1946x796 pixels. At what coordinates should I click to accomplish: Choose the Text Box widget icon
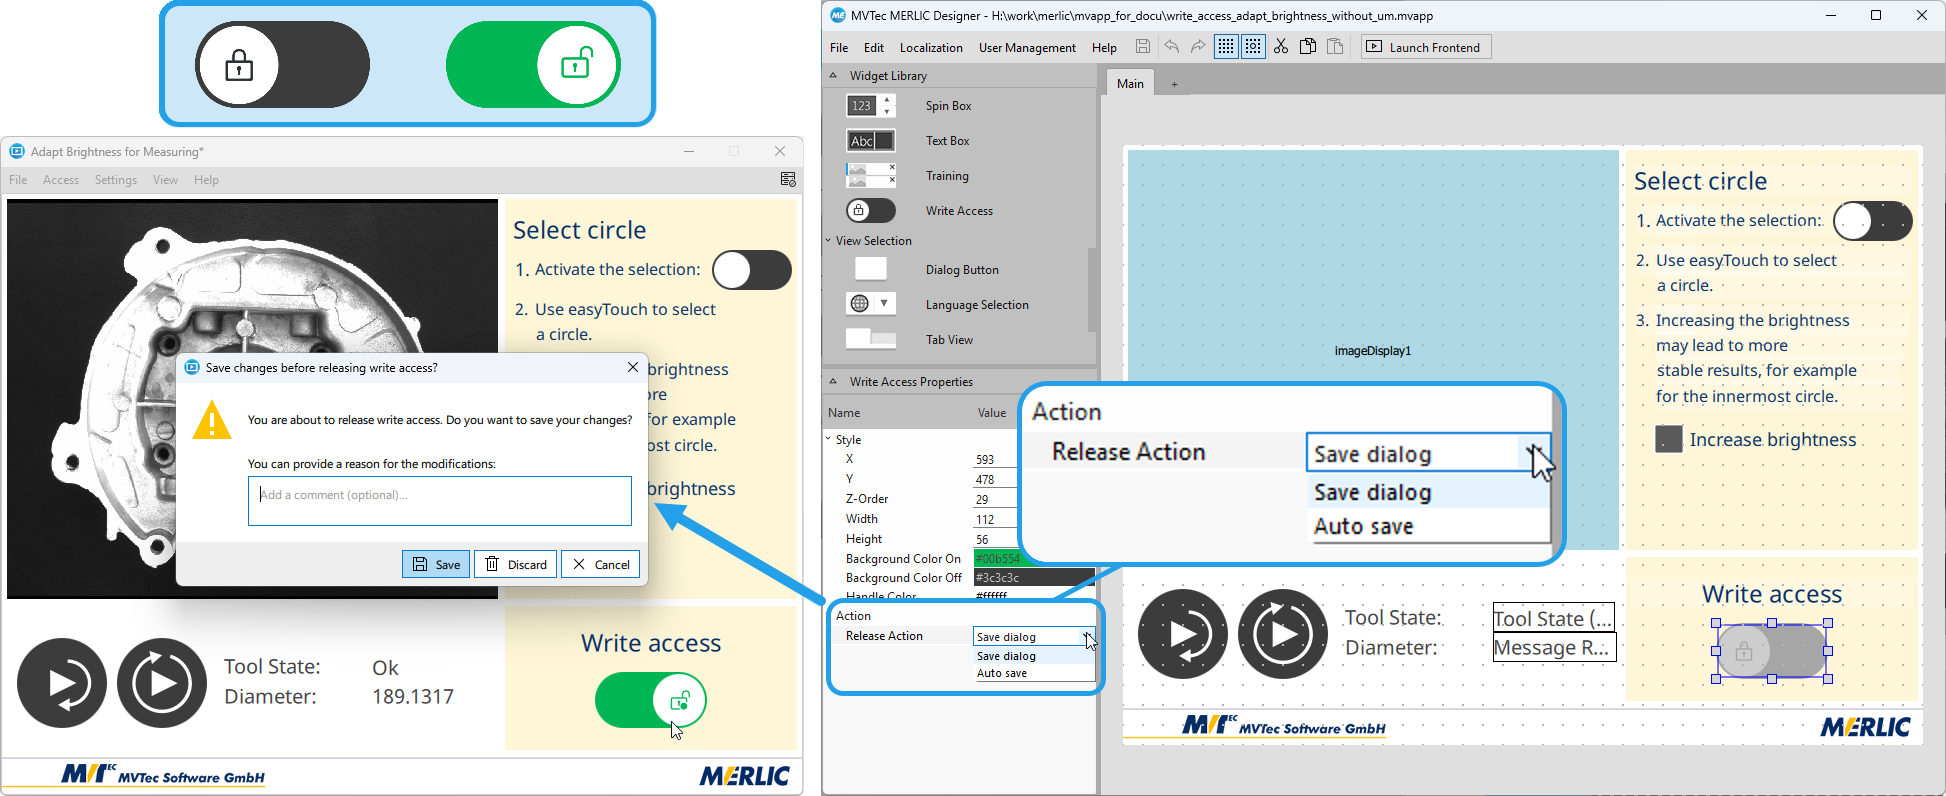[870, 141]
